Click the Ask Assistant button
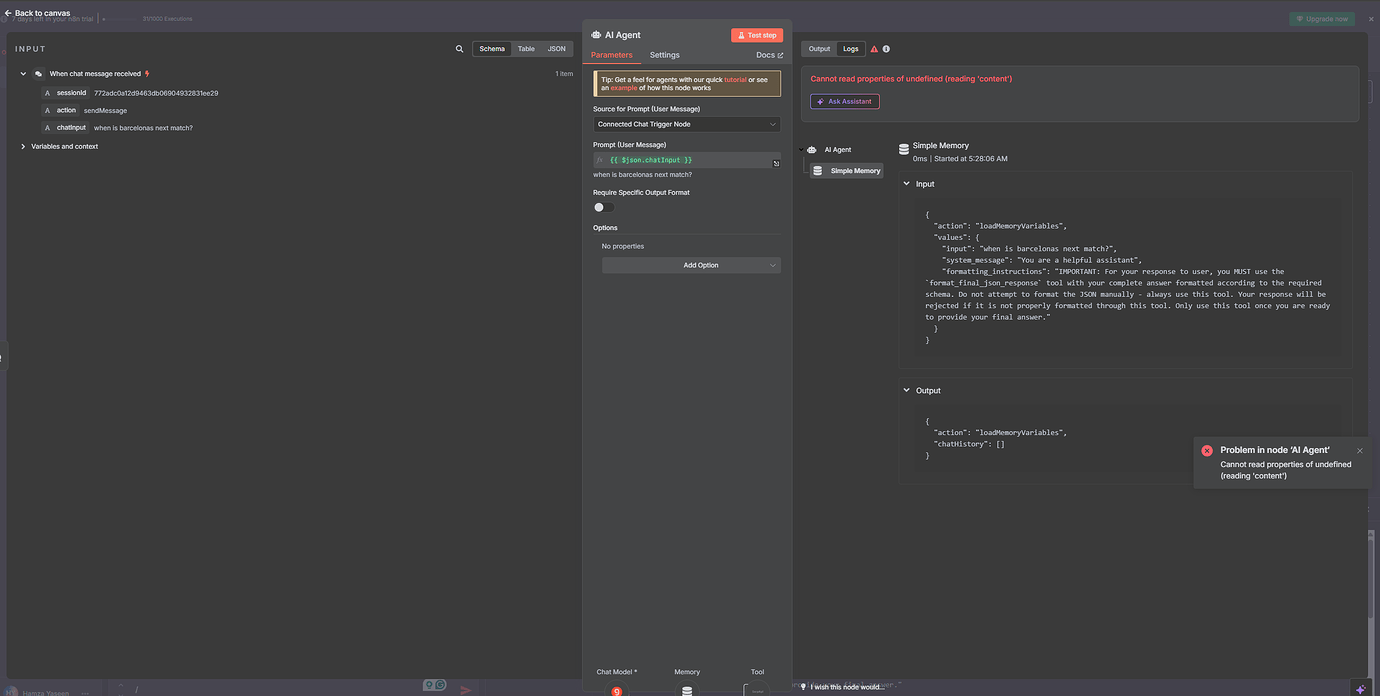 [x=844, y=101]
